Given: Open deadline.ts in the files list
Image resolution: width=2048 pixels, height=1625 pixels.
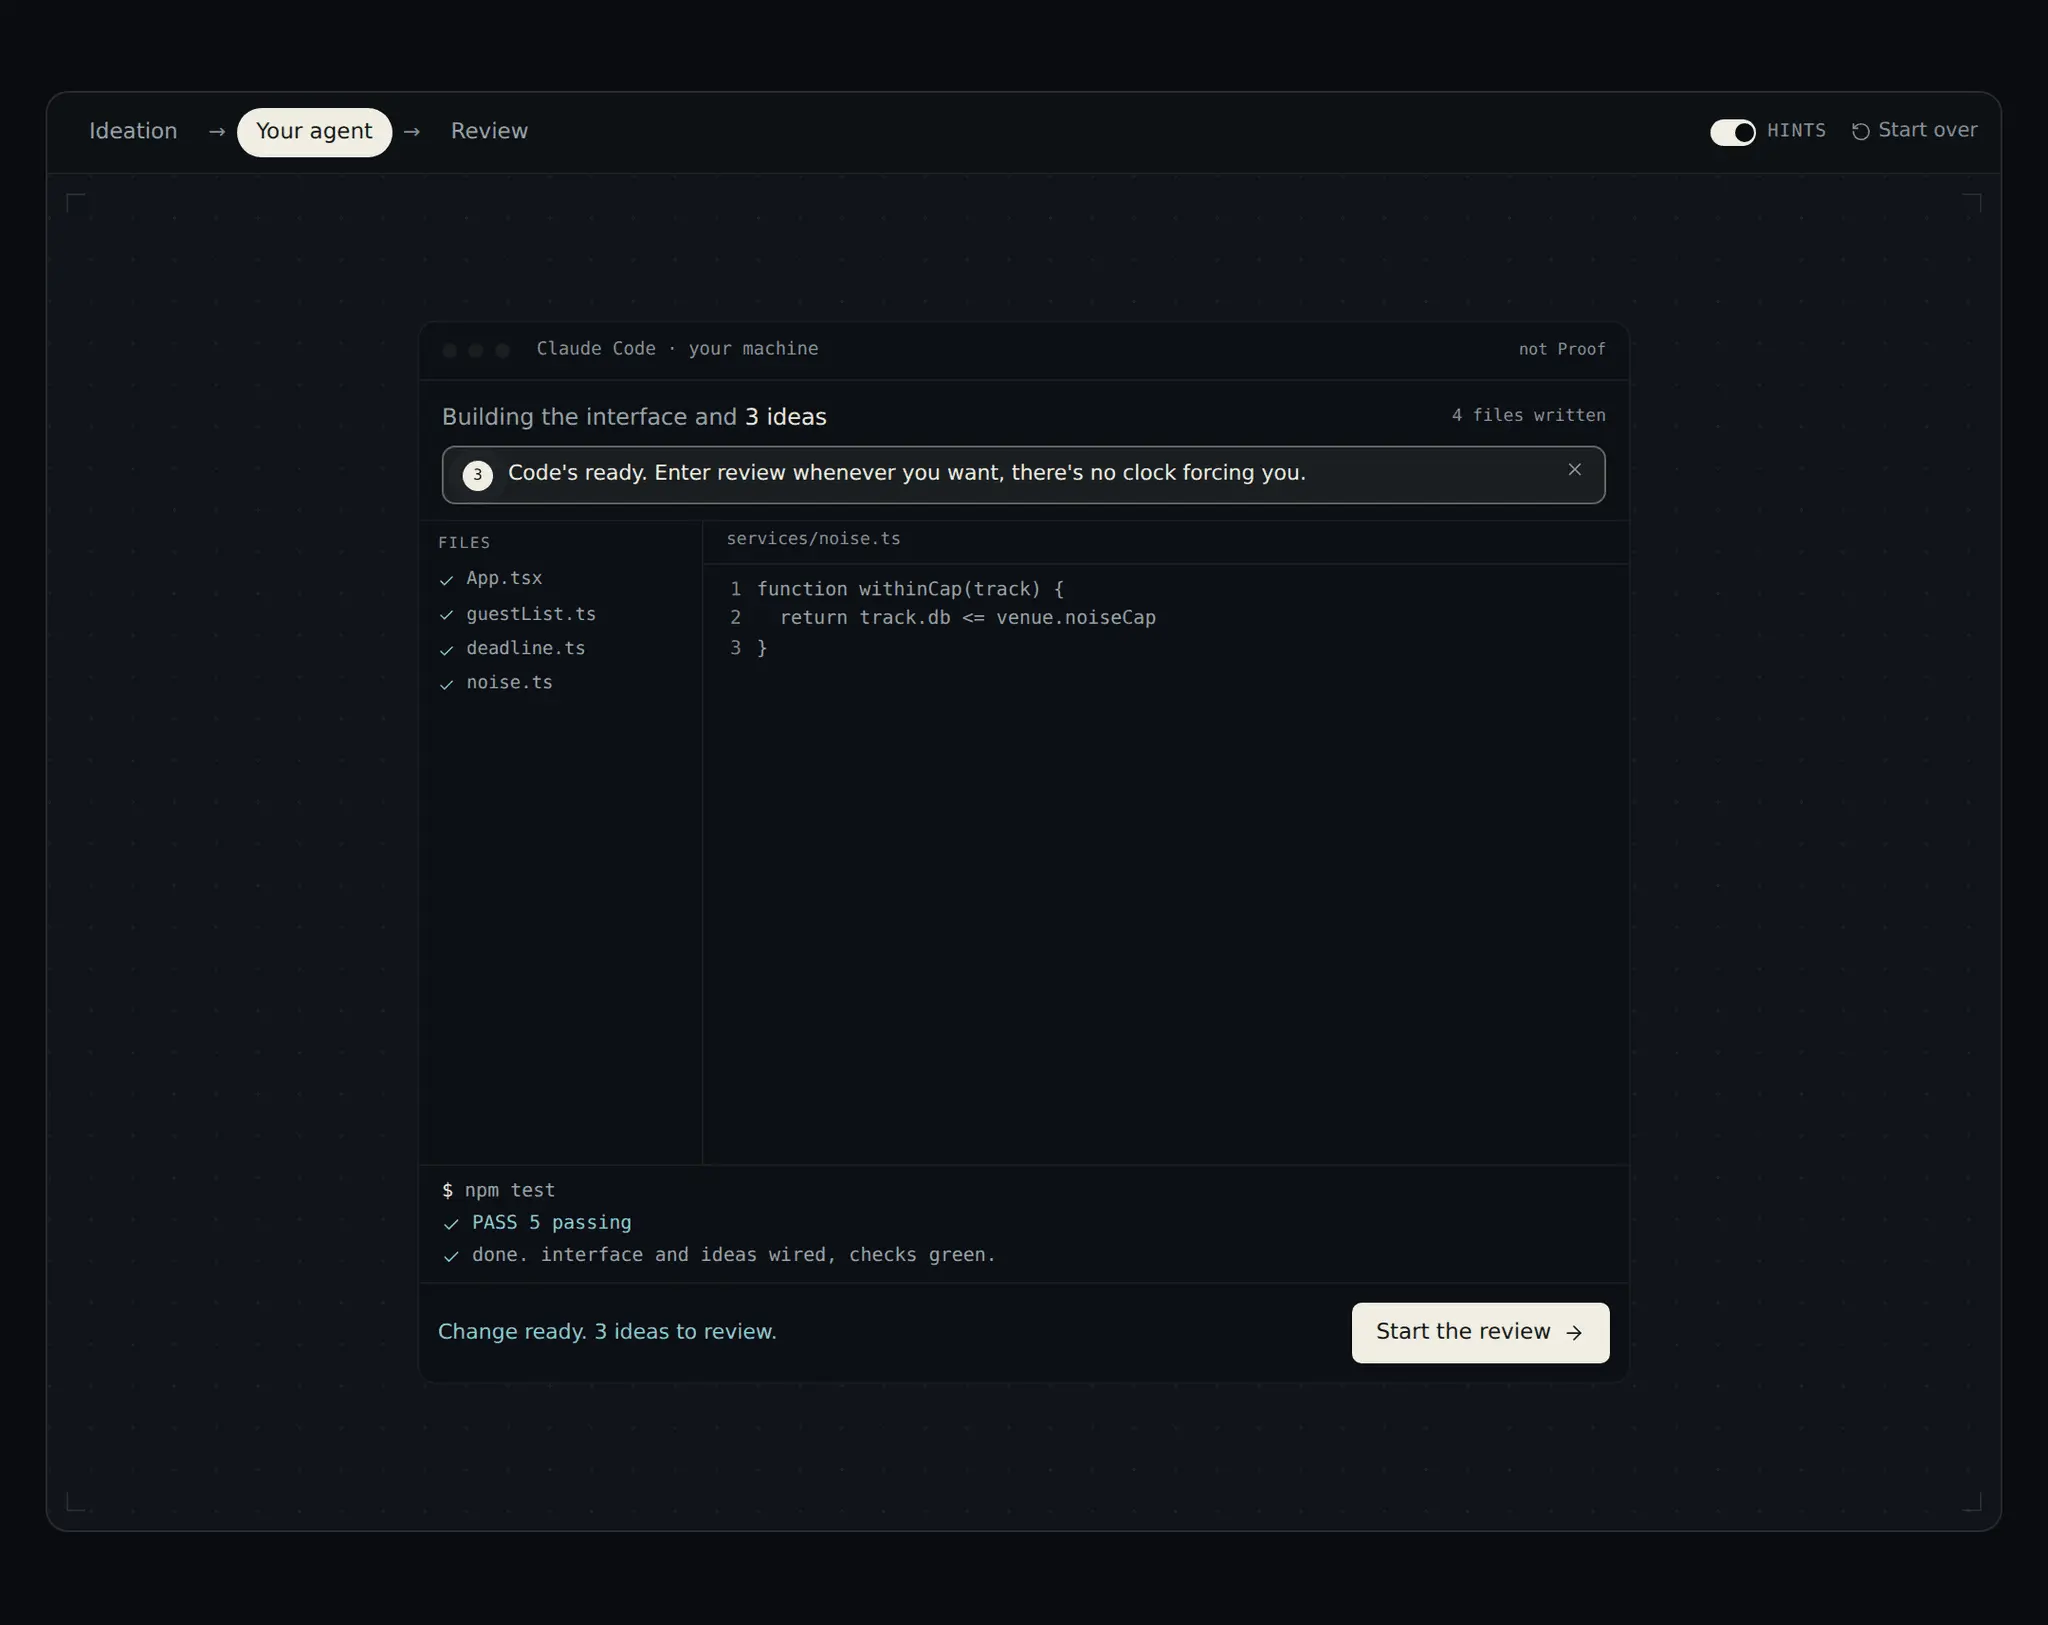Looking at the screenshot, I should coord(526,648).
